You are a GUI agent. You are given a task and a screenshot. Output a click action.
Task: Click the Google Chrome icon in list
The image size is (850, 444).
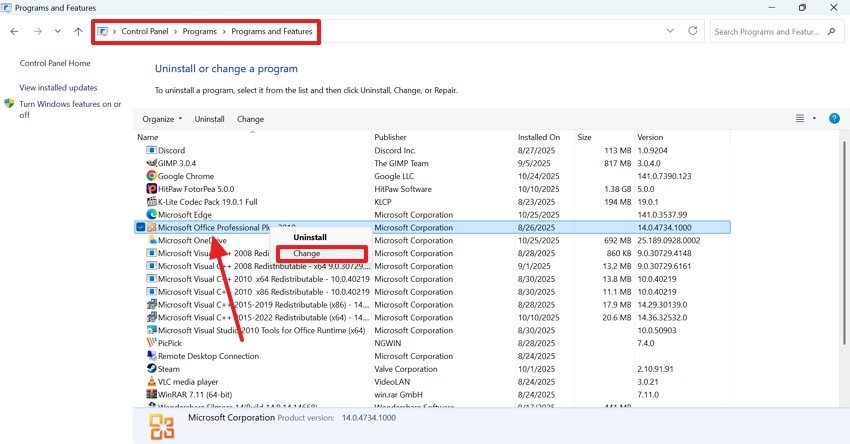(x=151, y=176)
